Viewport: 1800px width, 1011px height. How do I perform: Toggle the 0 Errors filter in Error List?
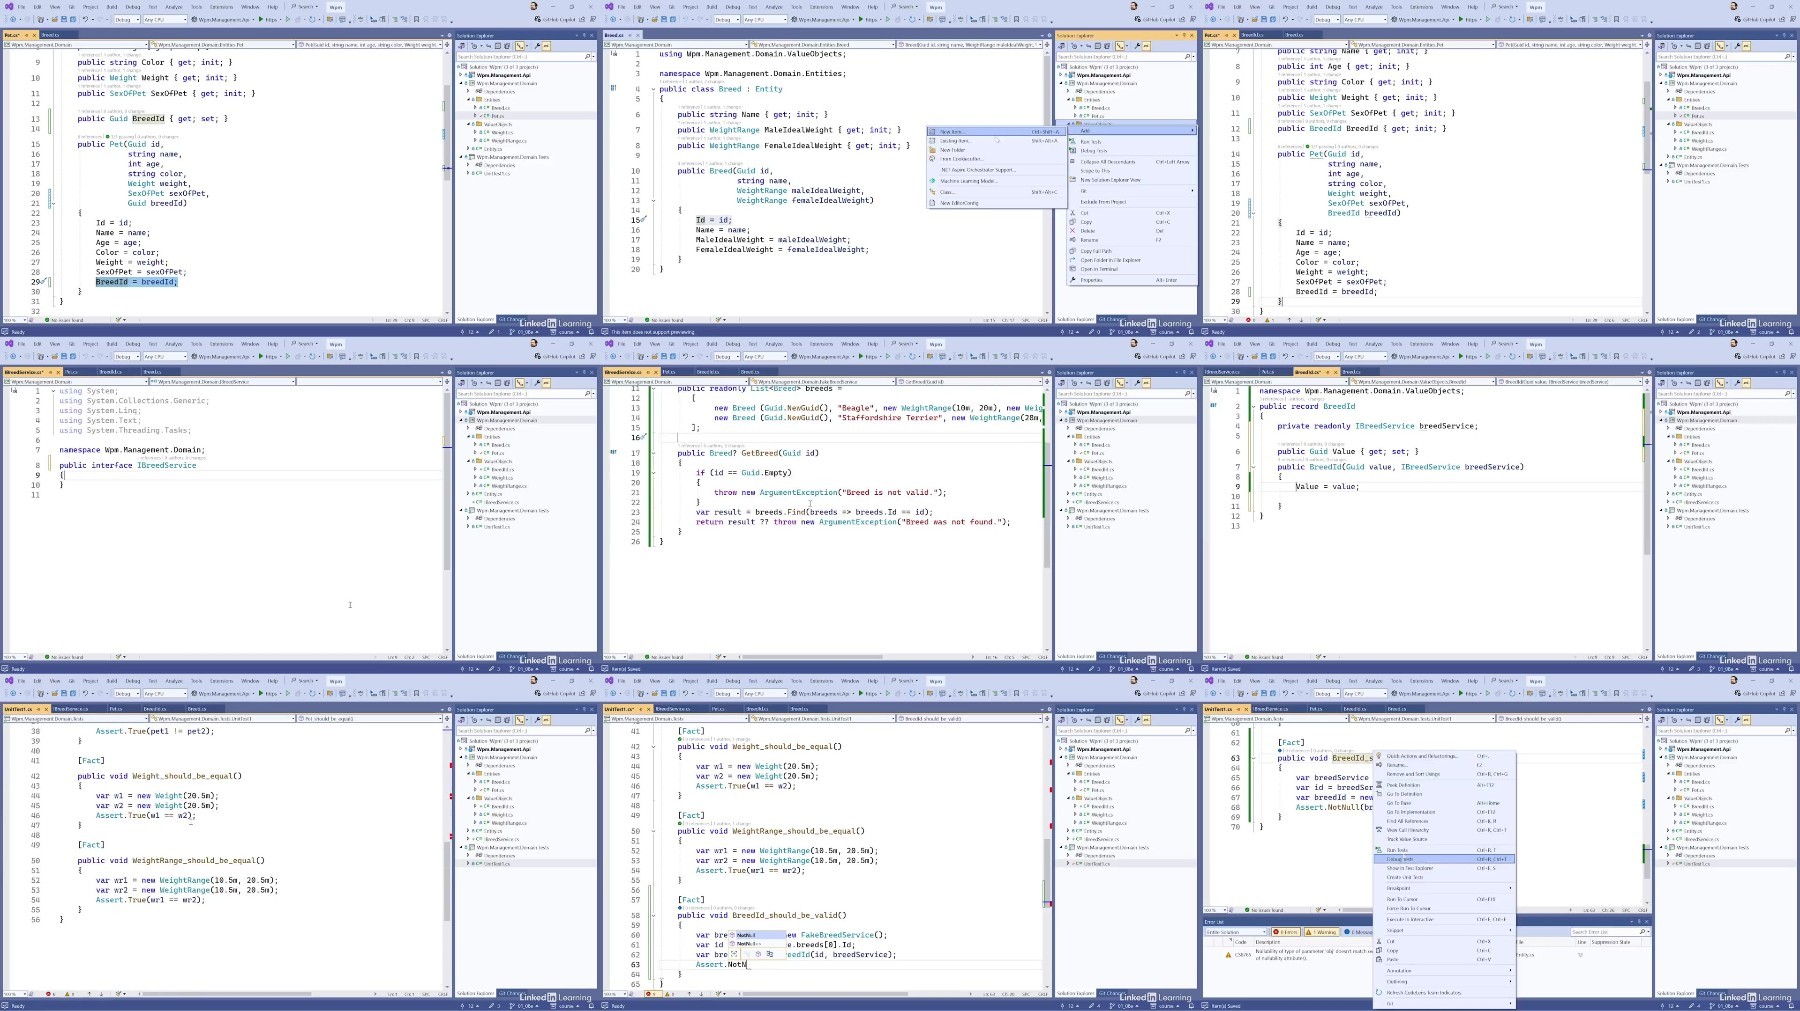[x=1286, y=932]
